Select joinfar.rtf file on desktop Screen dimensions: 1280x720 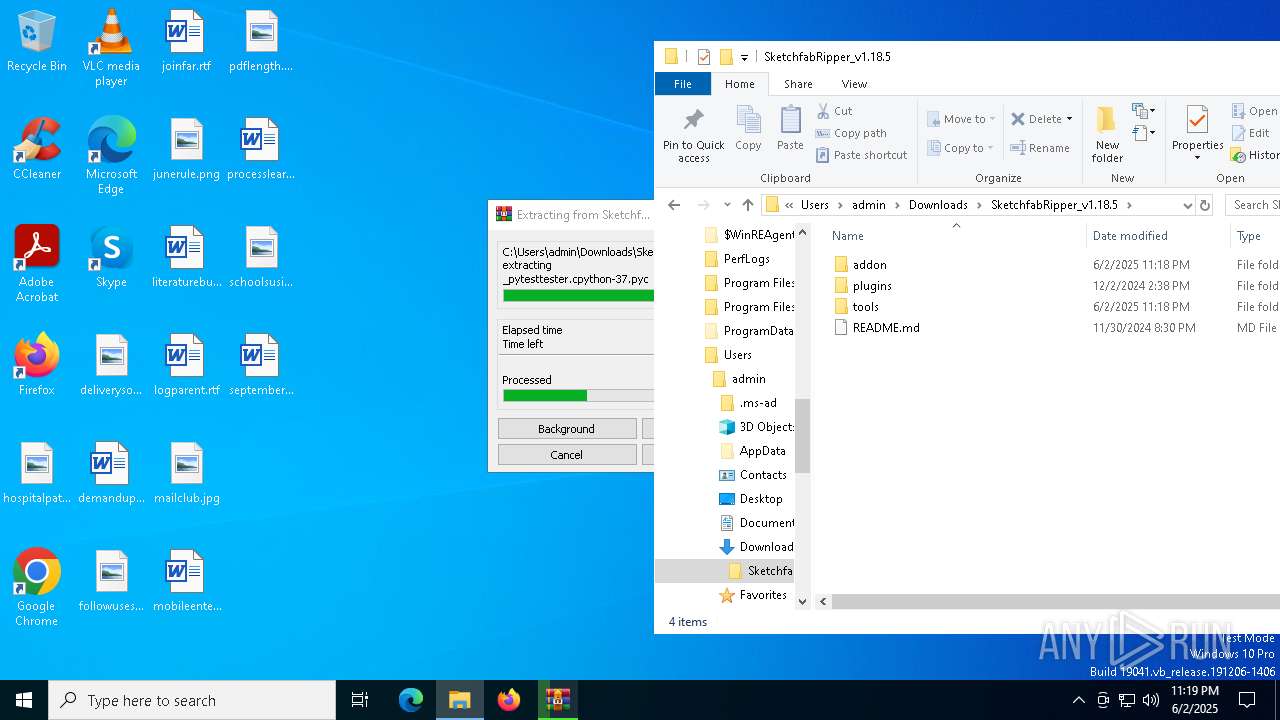click(x=186, y=42)
